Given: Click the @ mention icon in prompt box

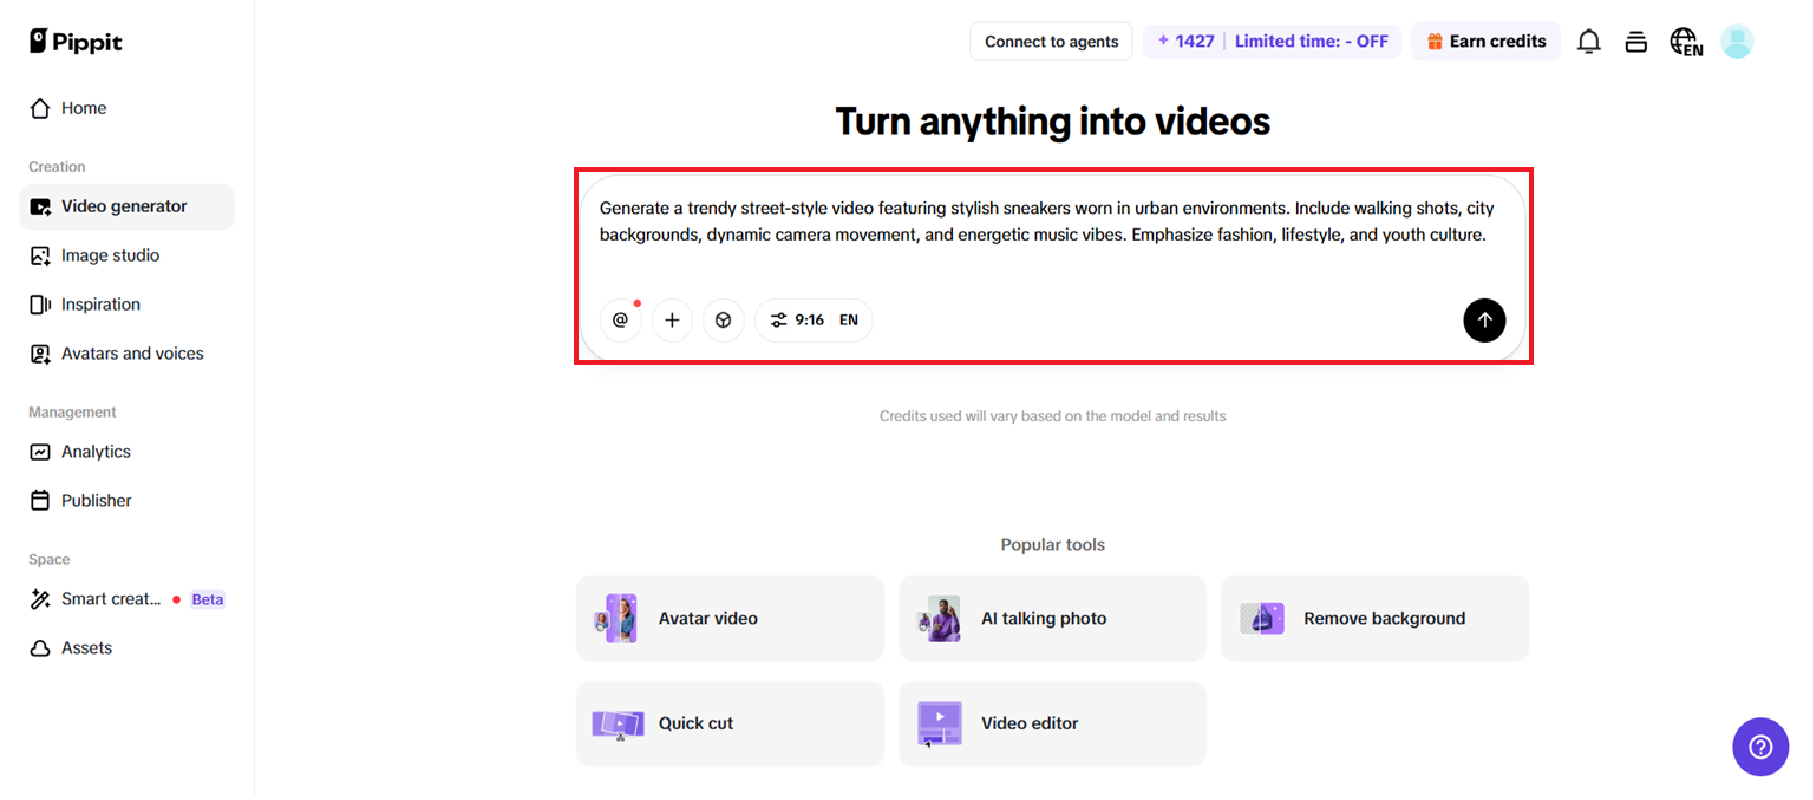Looking at the screenshot, I should (x=621, y=320).
